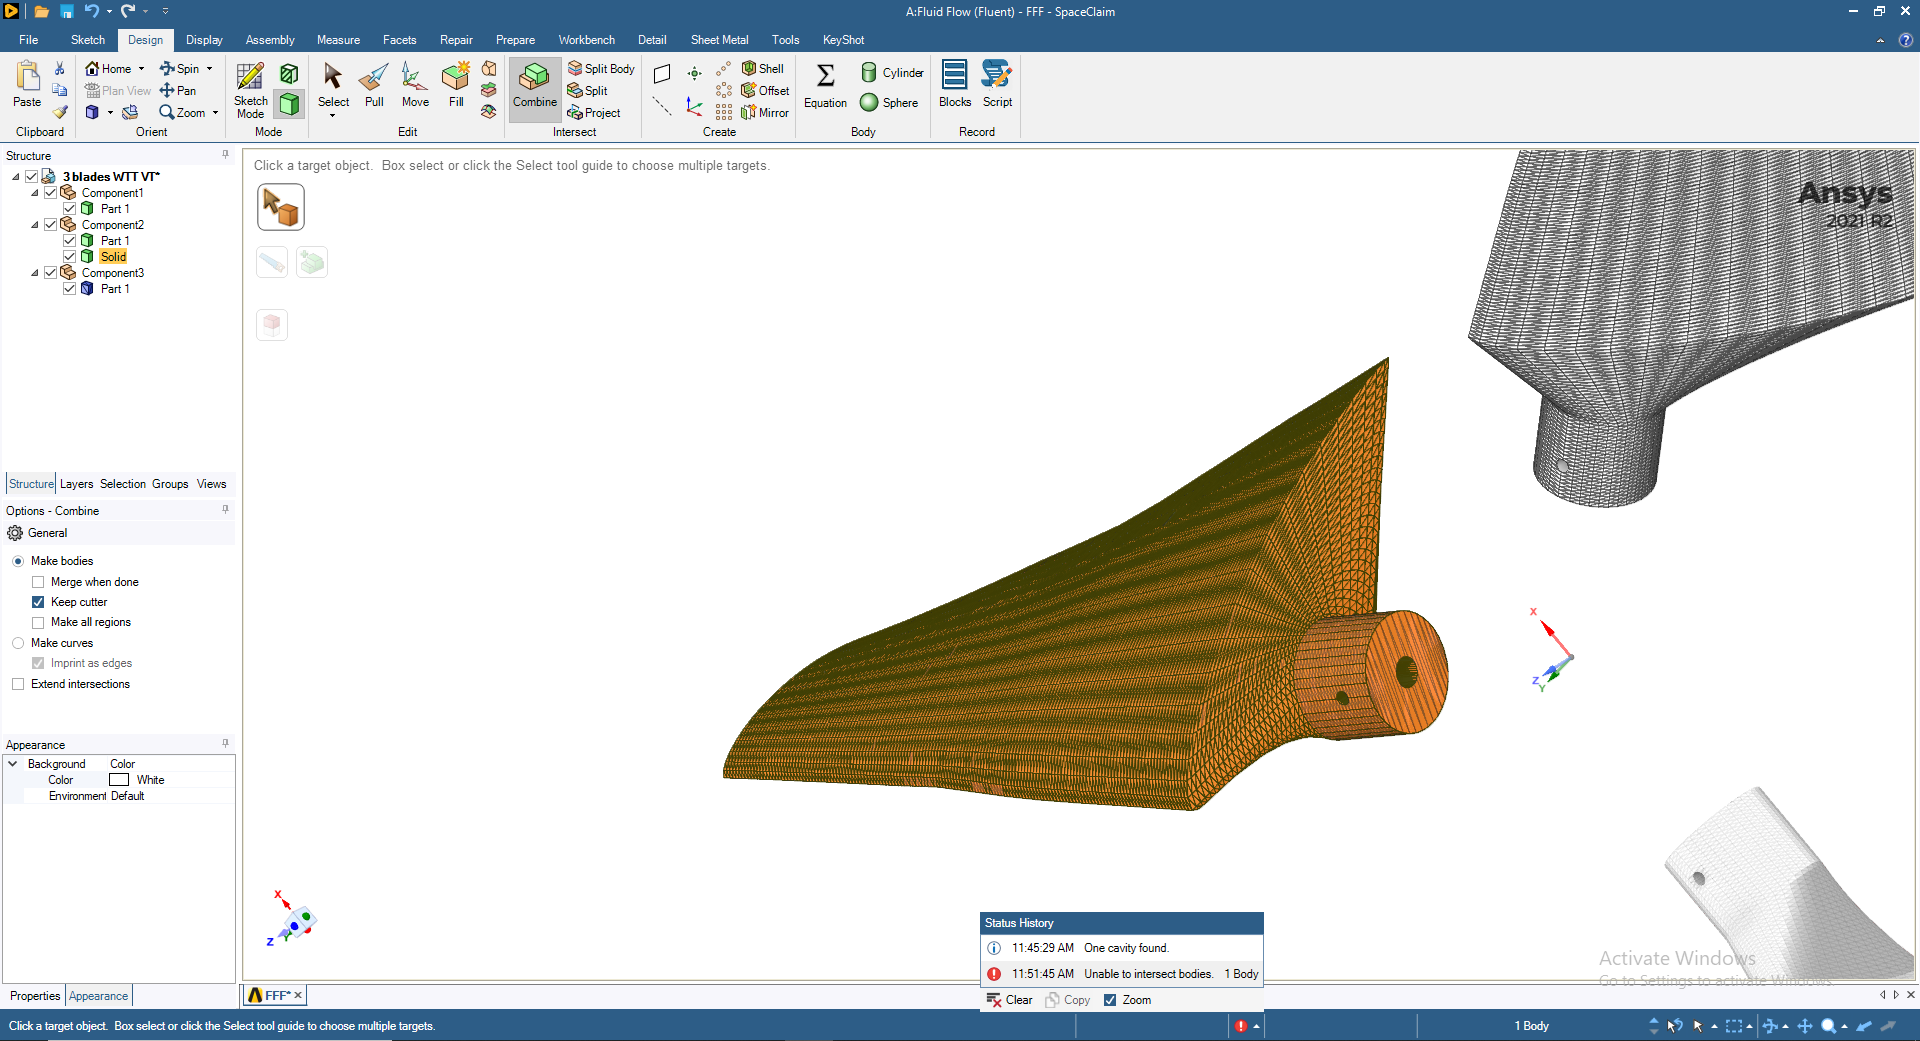1920x1041 pixels.
Task: Open the Select tool dropdown arrow
Action: point(333,115)
